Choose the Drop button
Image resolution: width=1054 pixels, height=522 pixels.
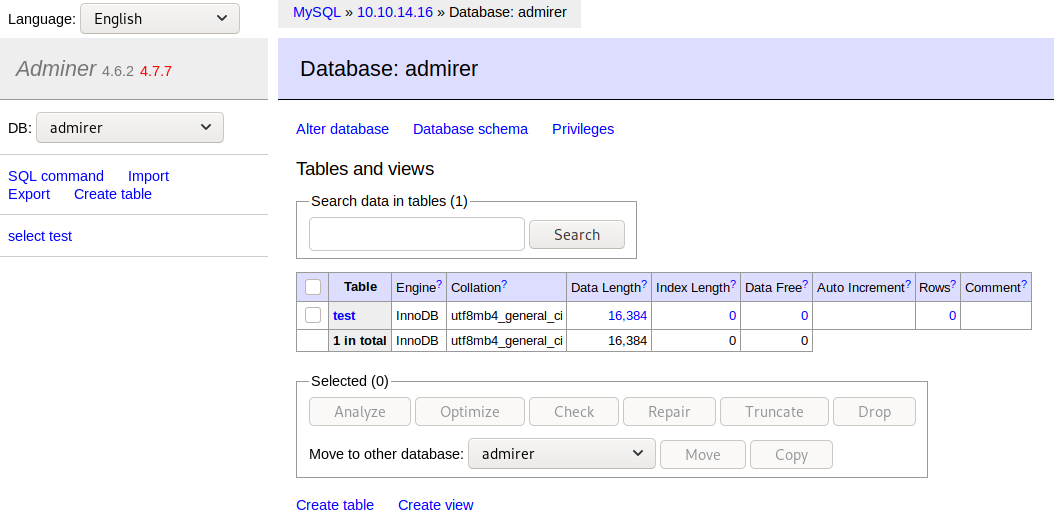point(875,412)
